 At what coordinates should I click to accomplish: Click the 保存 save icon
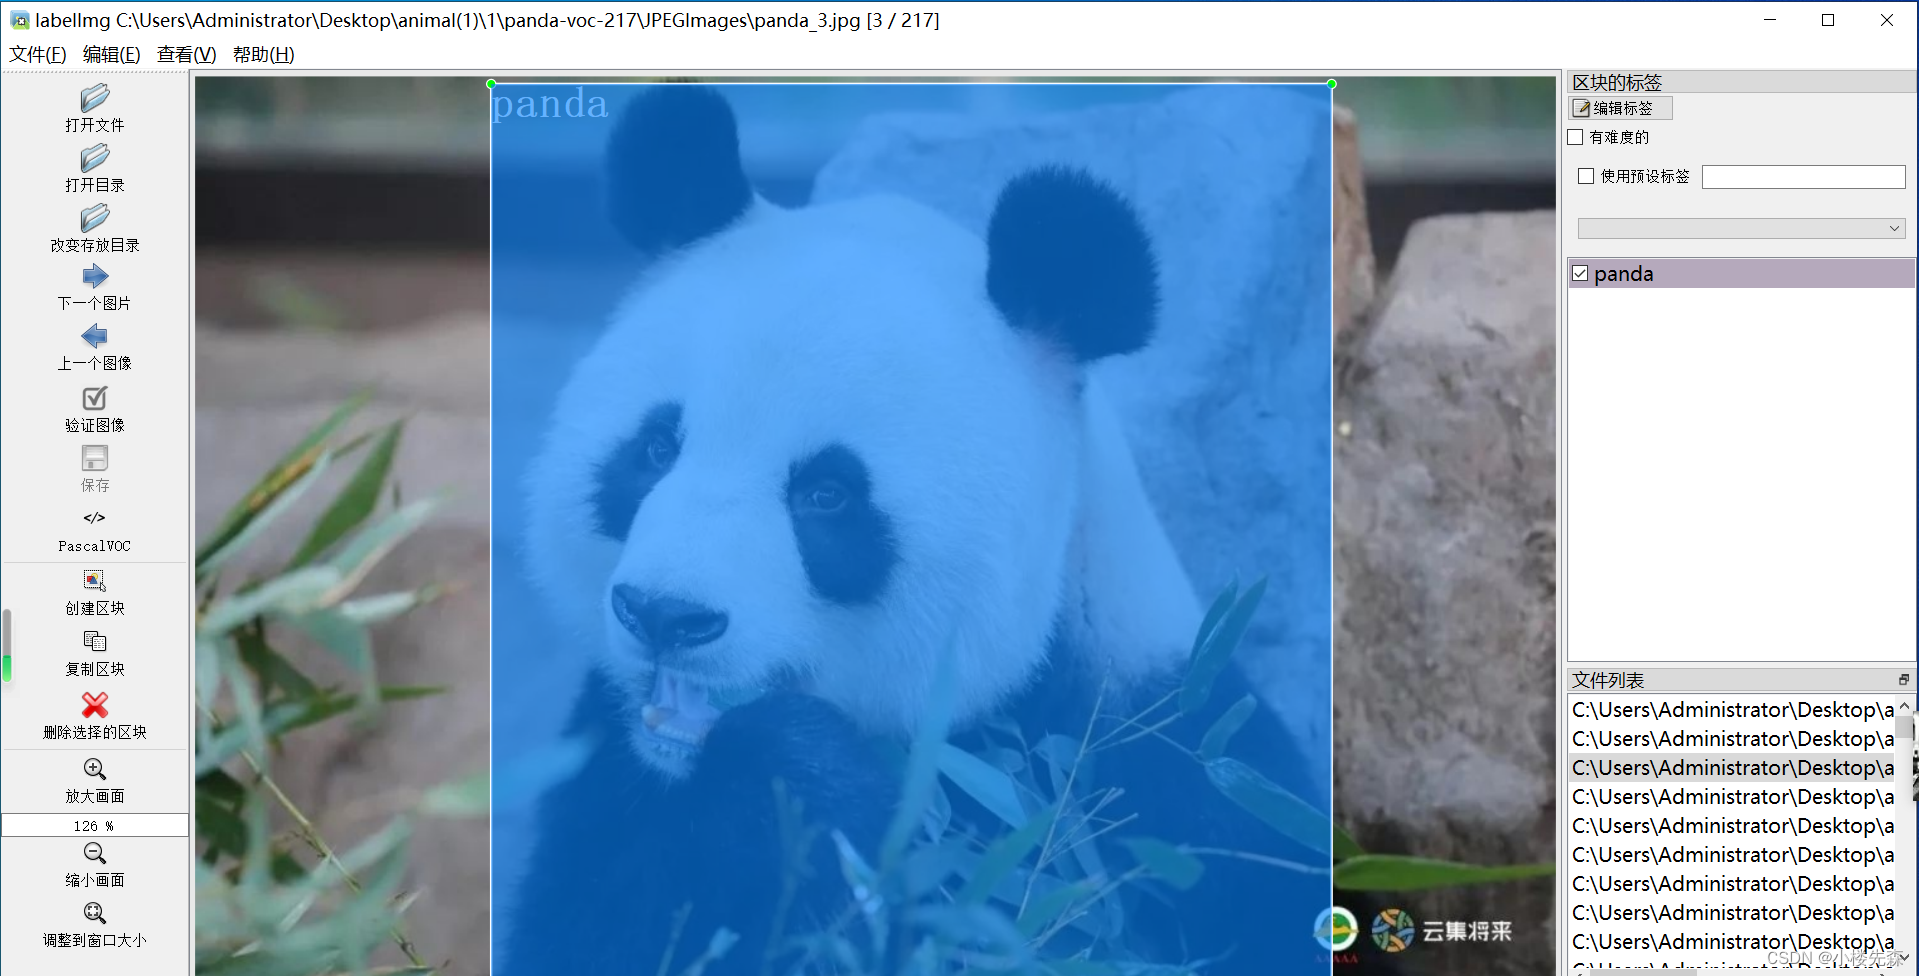pyautogui.click(x=95, y=458)
